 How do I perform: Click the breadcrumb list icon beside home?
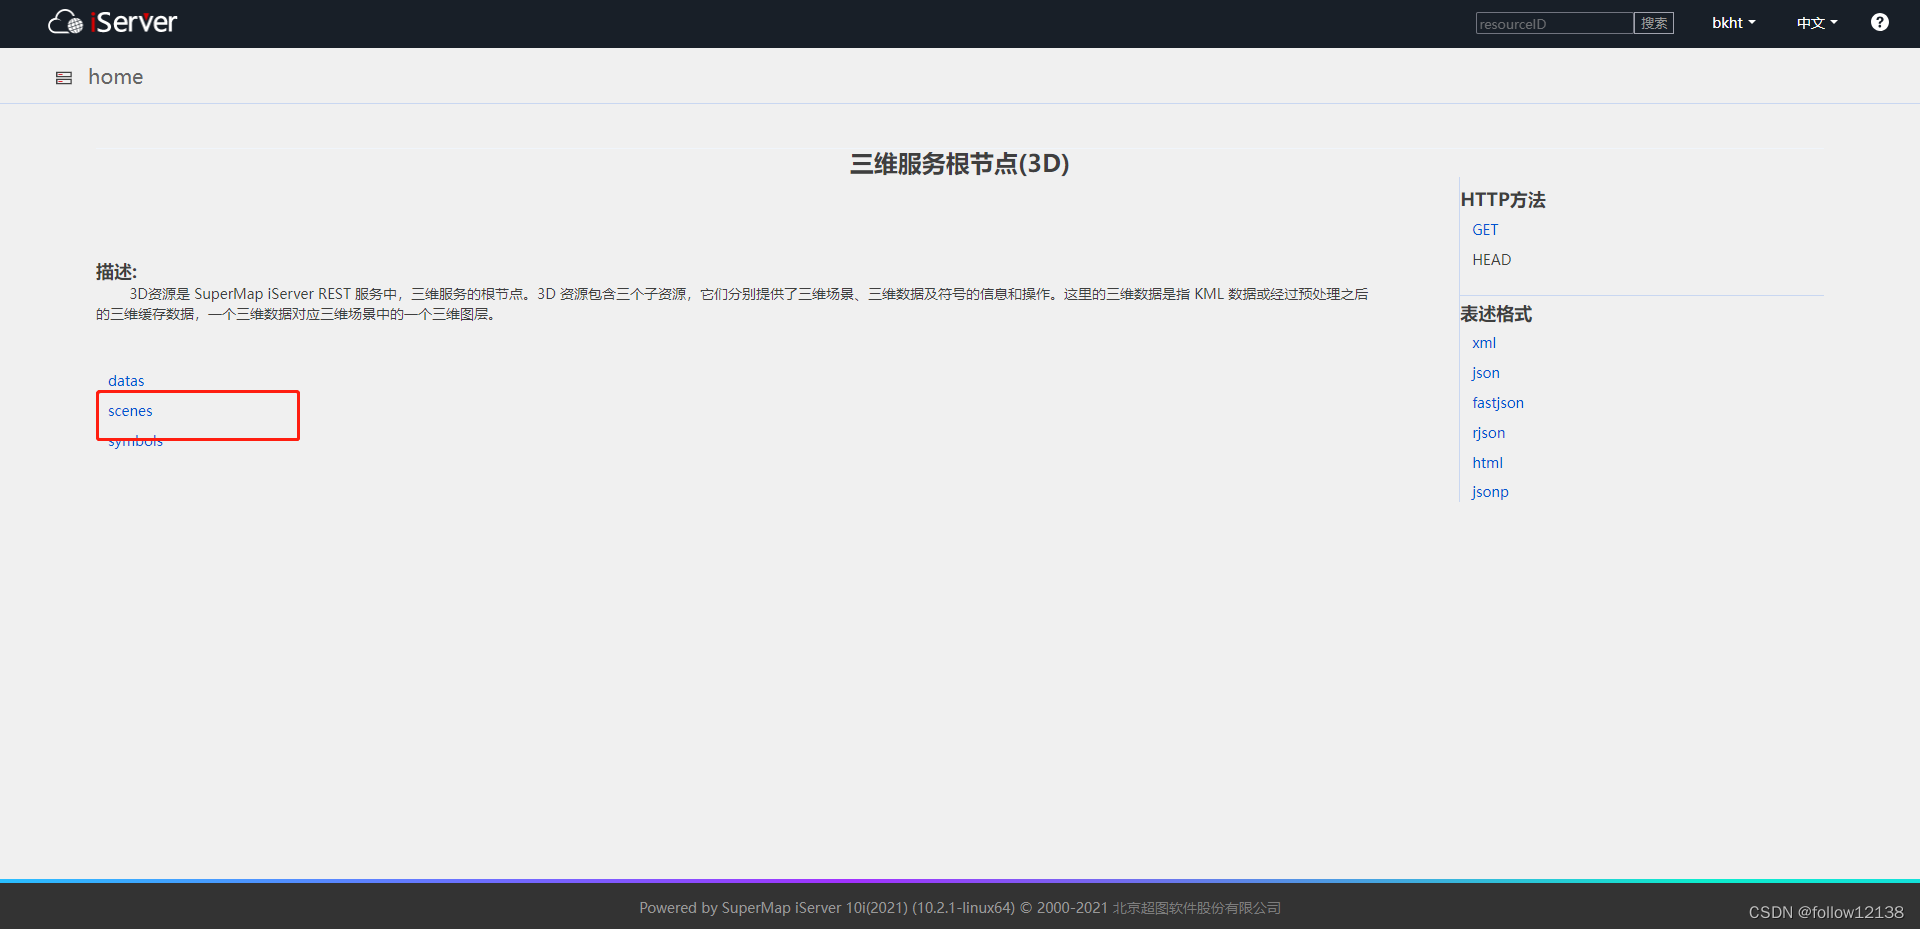click(63, 77)
